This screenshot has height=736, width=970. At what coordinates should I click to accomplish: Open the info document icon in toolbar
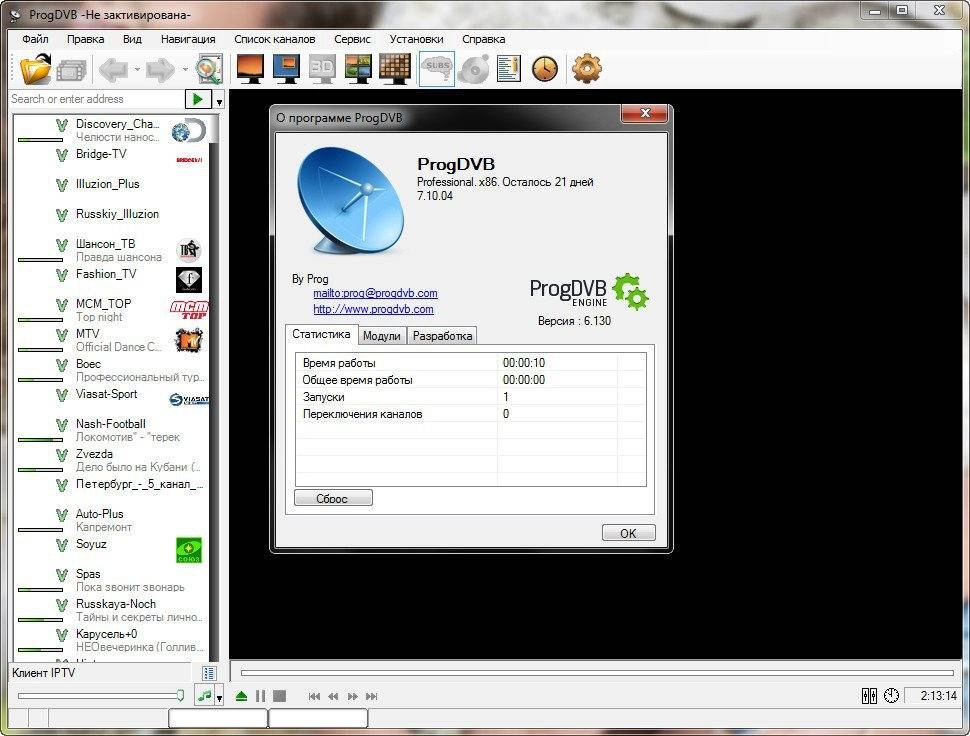509,69
